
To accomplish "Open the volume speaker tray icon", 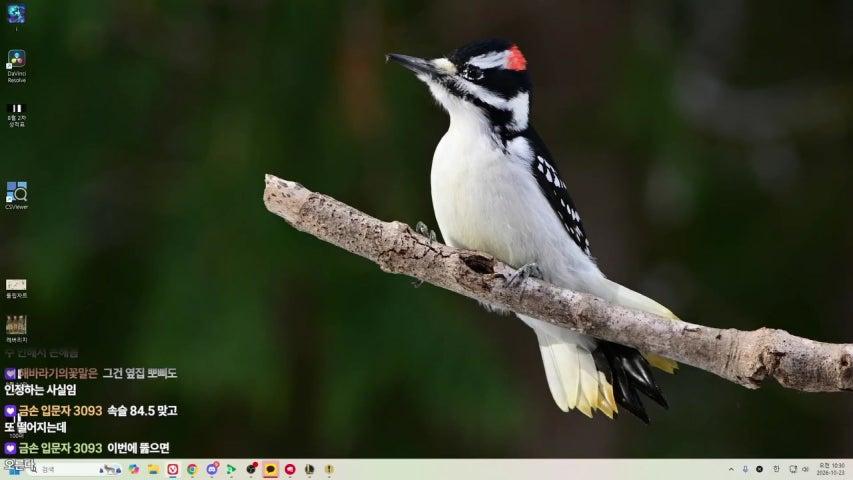I will tap(806, 469).
